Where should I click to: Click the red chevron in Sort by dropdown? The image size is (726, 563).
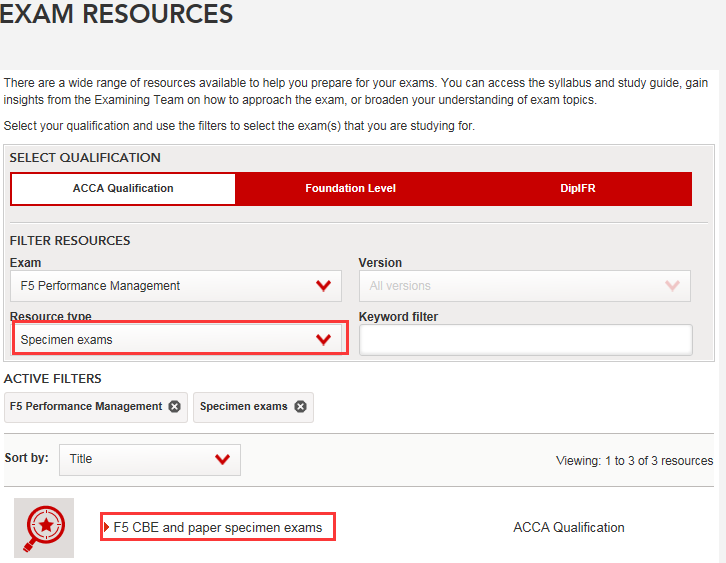pyautogui.click(x=222, y=459)
